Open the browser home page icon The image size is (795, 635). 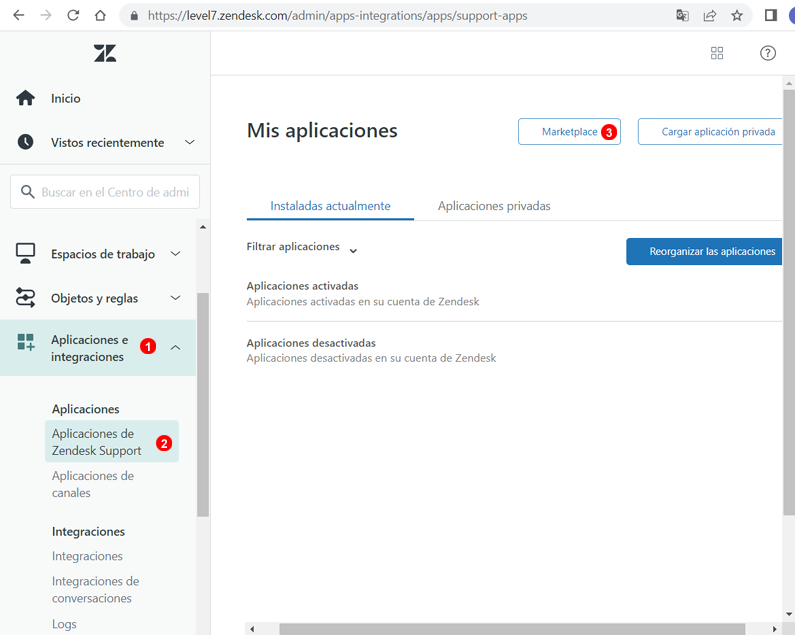(100, 15)
